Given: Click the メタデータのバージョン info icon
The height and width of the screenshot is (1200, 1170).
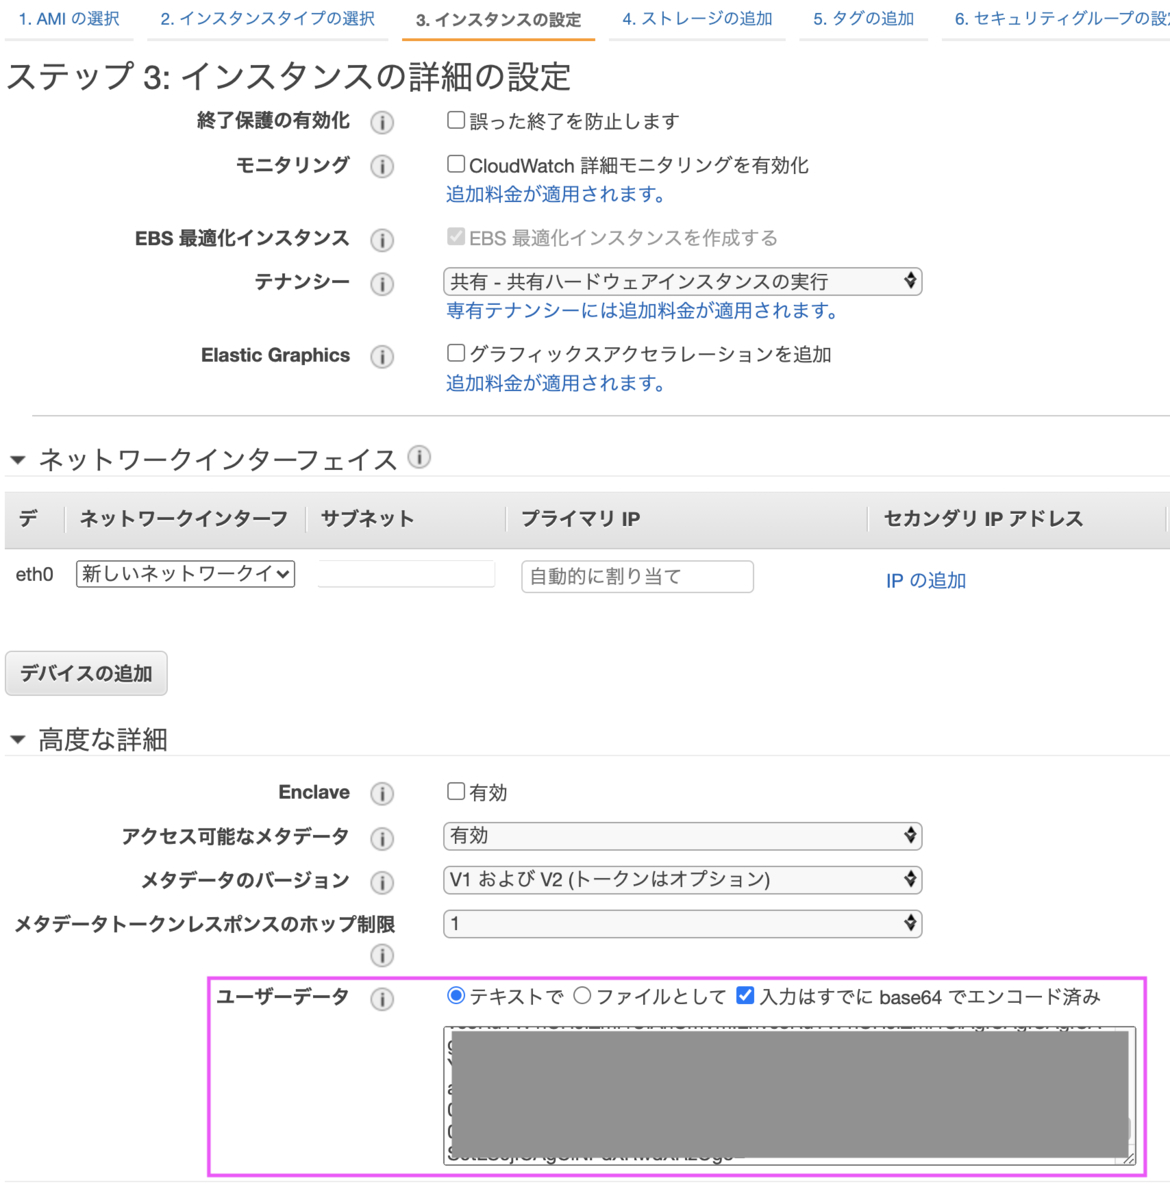Looking at the screenshot, I should tap(381, 883).
